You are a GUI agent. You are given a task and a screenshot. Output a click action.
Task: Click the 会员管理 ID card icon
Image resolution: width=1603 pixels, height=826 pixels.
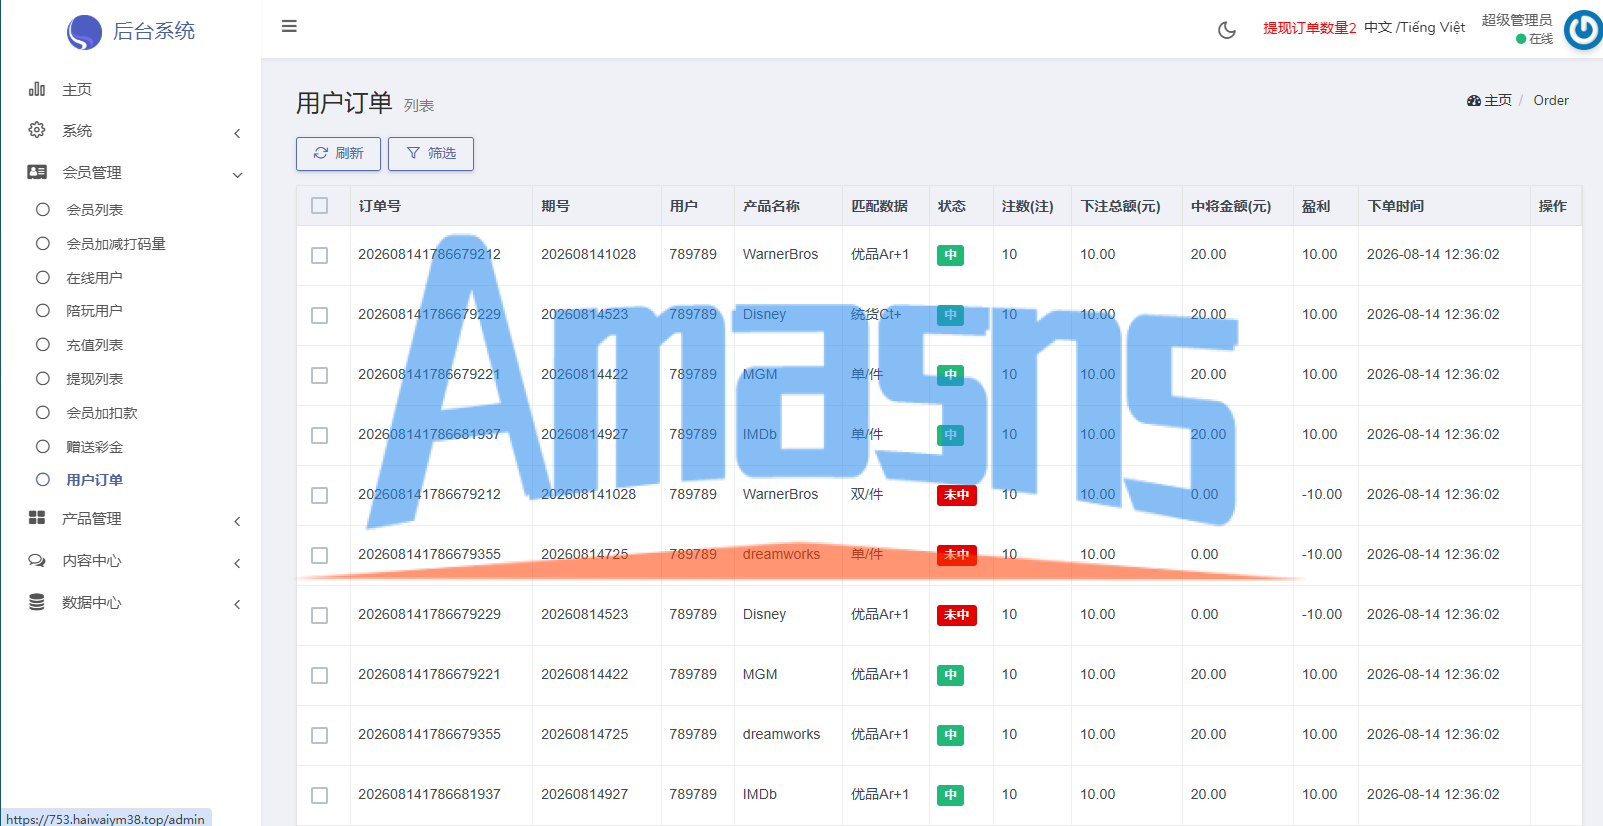(x=37, y=172)
